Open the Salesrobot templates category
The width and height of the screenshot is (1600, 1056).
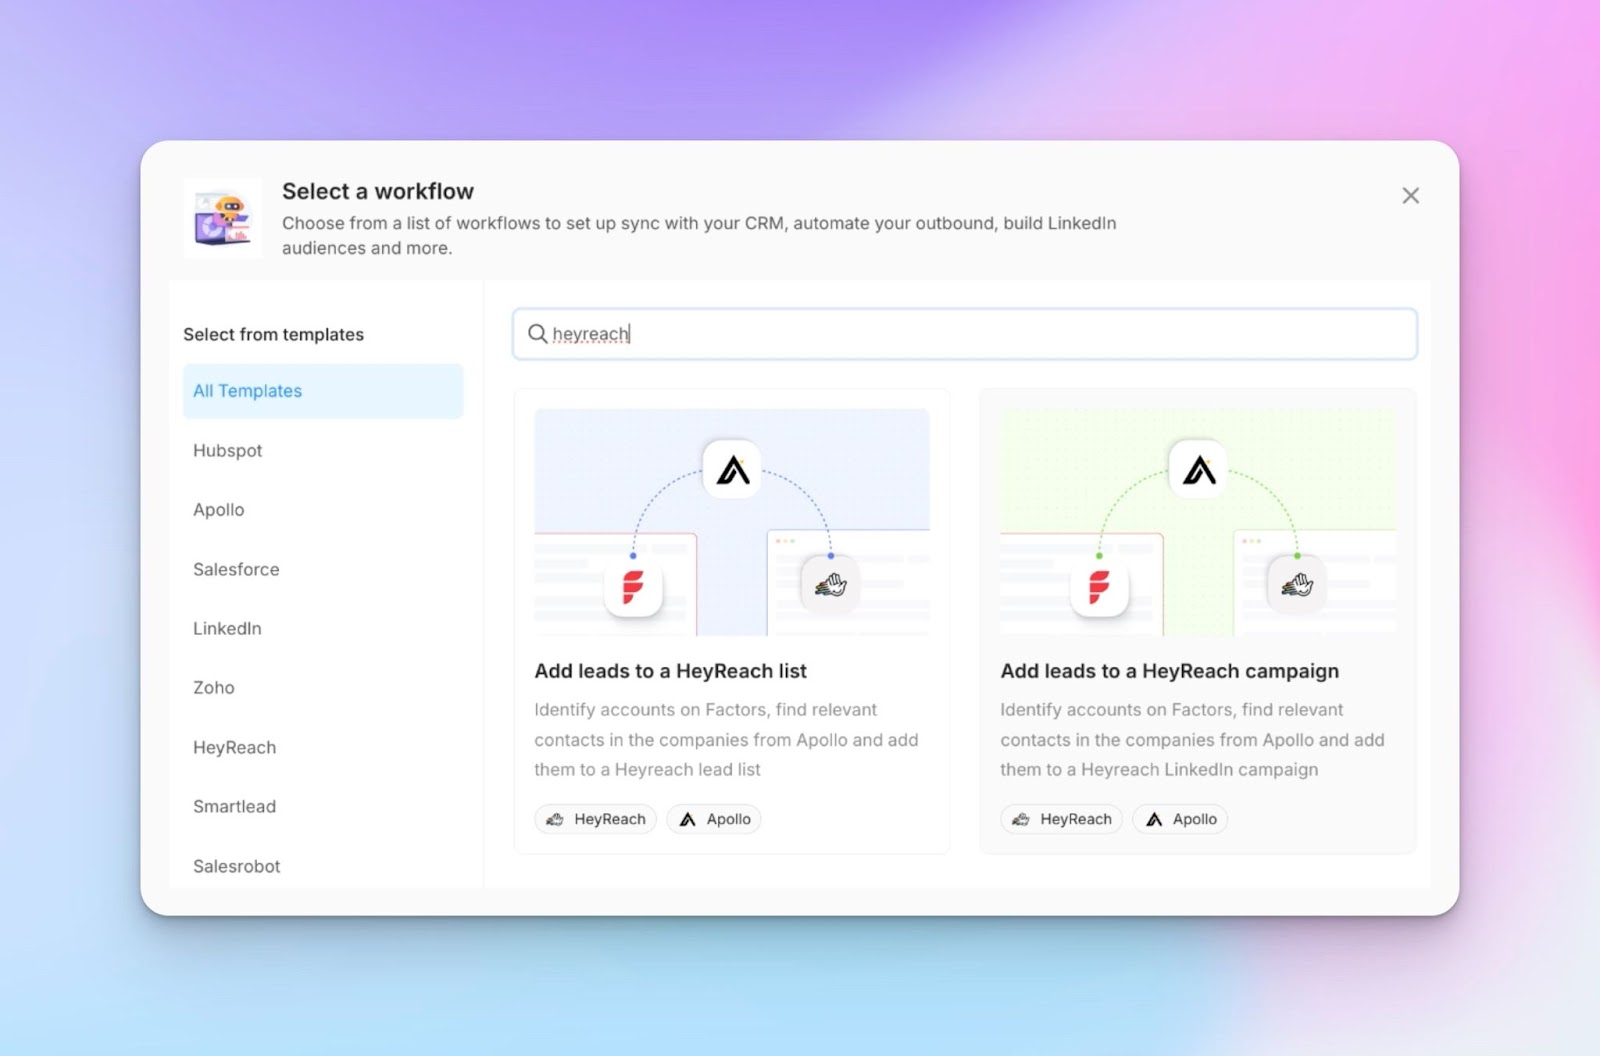237,866
